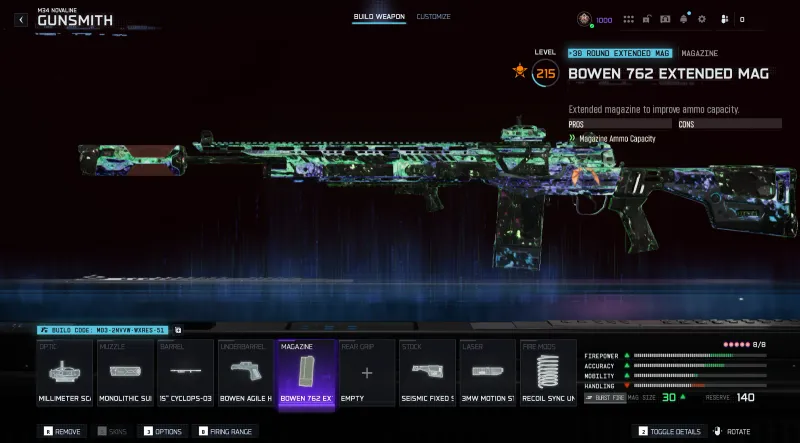Select the Barrel slot Cyclops-03
Viewport: 800px width, 443px height.
(185, 373)
